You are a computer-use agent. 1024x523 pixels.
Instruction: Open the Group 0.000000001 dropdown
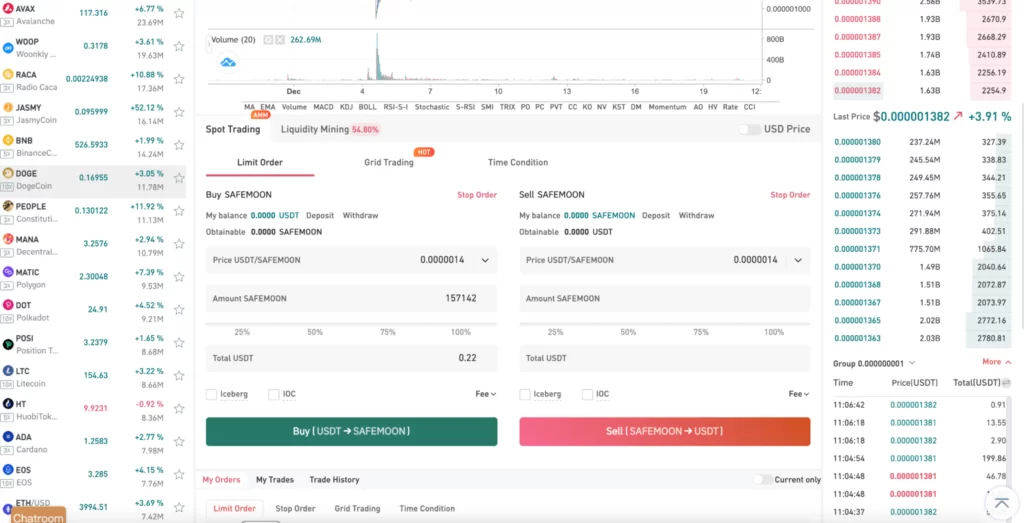click(874, 363)
